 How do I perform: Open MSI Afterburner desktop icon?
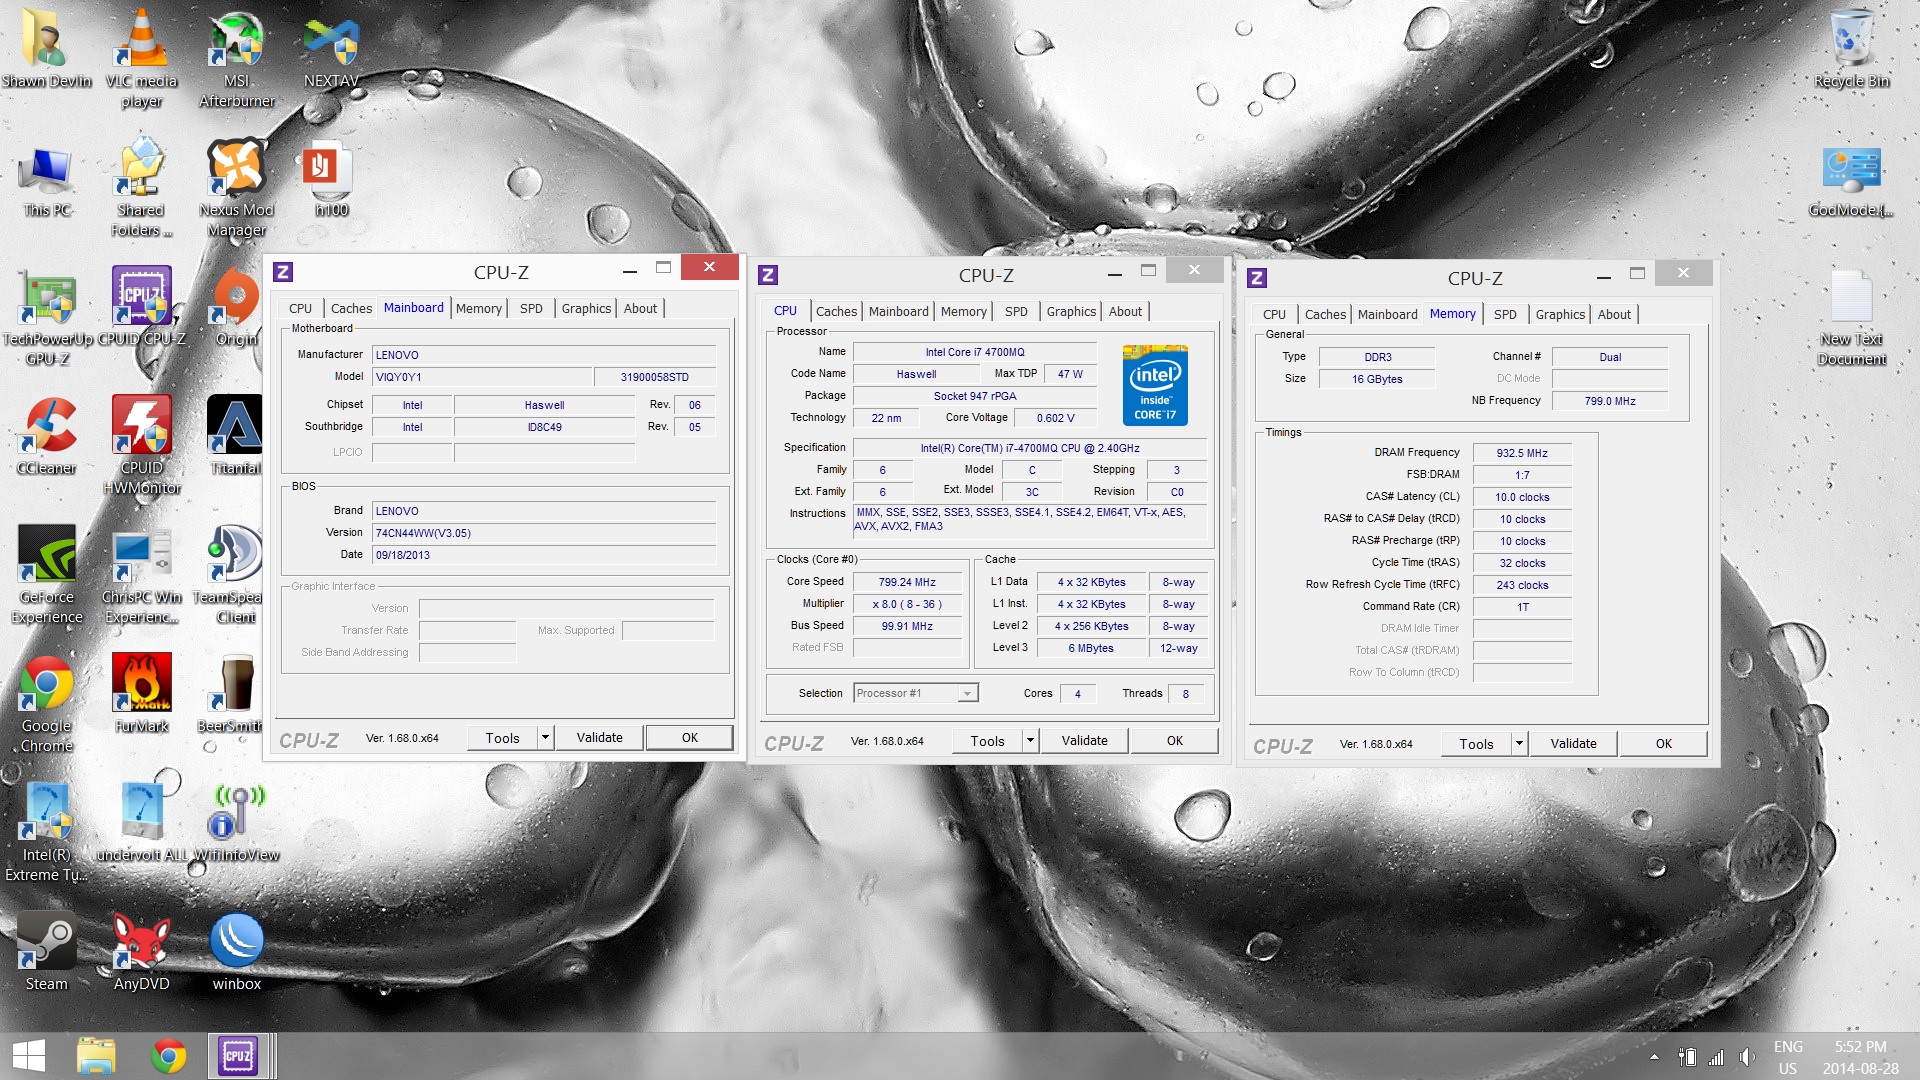coord(236,60)
